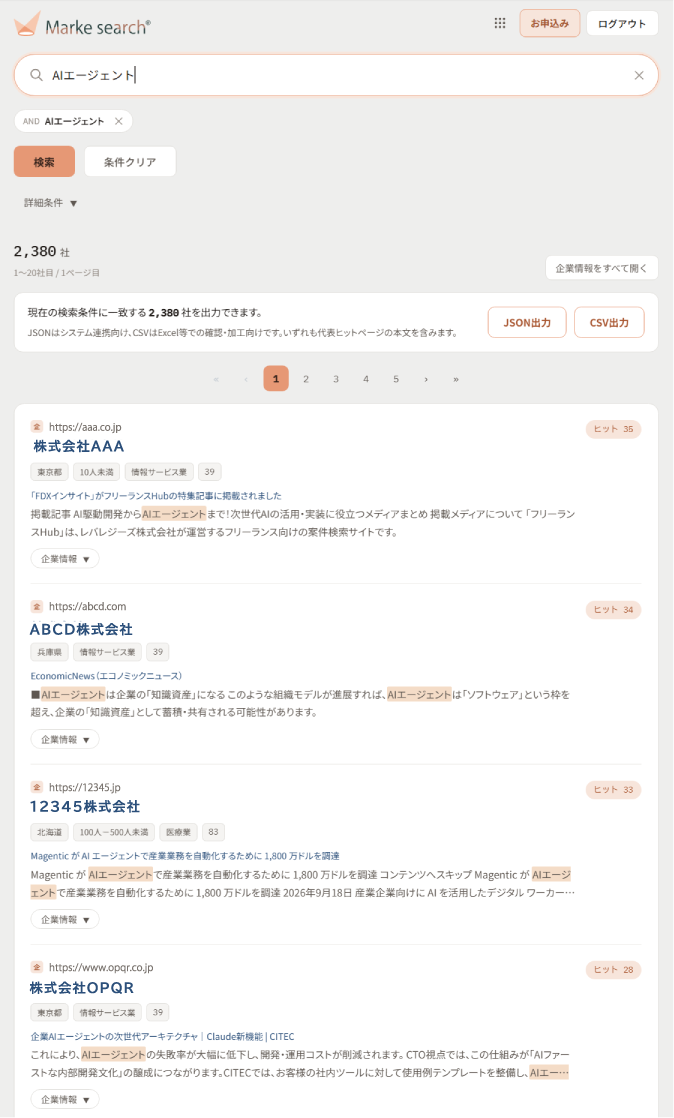Click the https://12345.jp URL
The image size is (674, 1118).
click(84, 787)
